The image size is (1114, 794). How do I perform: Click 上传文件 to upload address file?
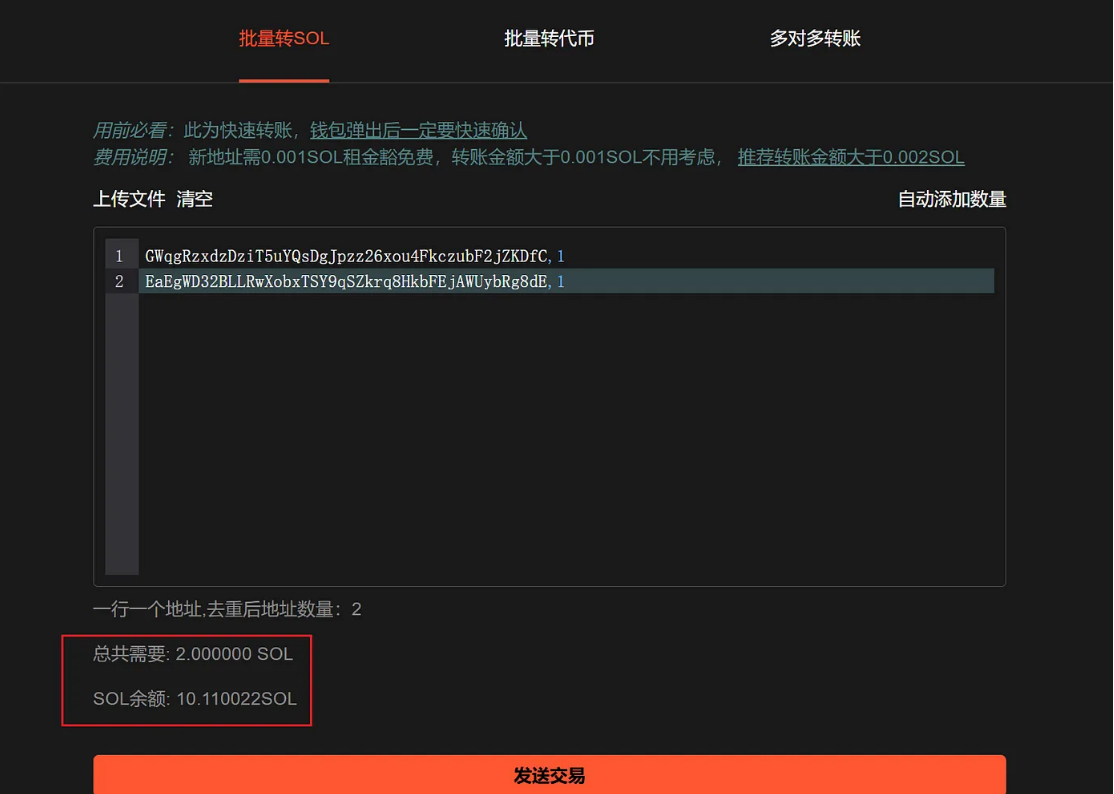129,199
